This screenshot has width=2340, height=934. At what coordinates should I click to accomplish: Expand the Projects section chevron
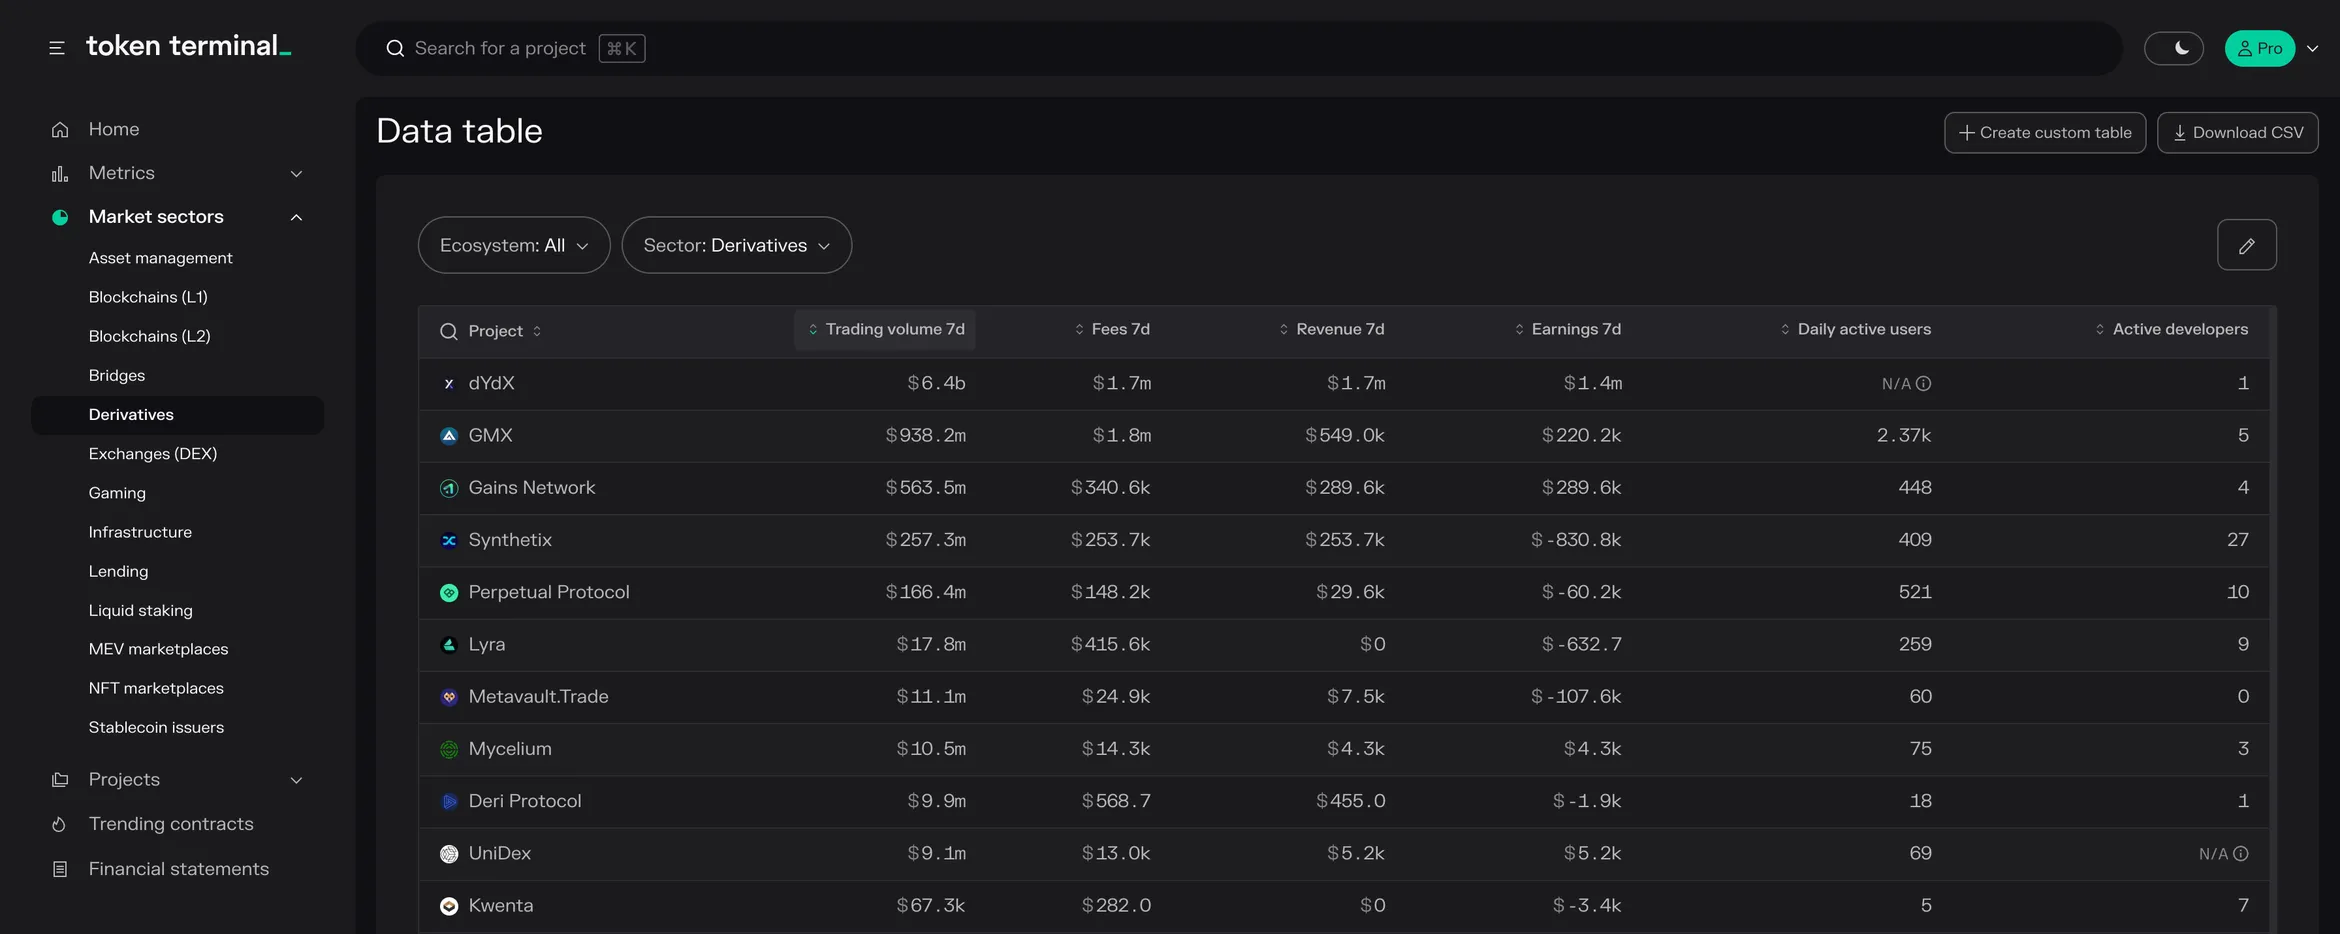point(296,780)
